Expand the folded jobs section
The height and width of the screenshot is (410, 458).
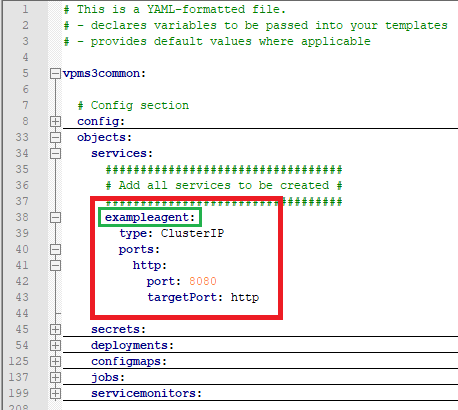[x=55, y=377]
